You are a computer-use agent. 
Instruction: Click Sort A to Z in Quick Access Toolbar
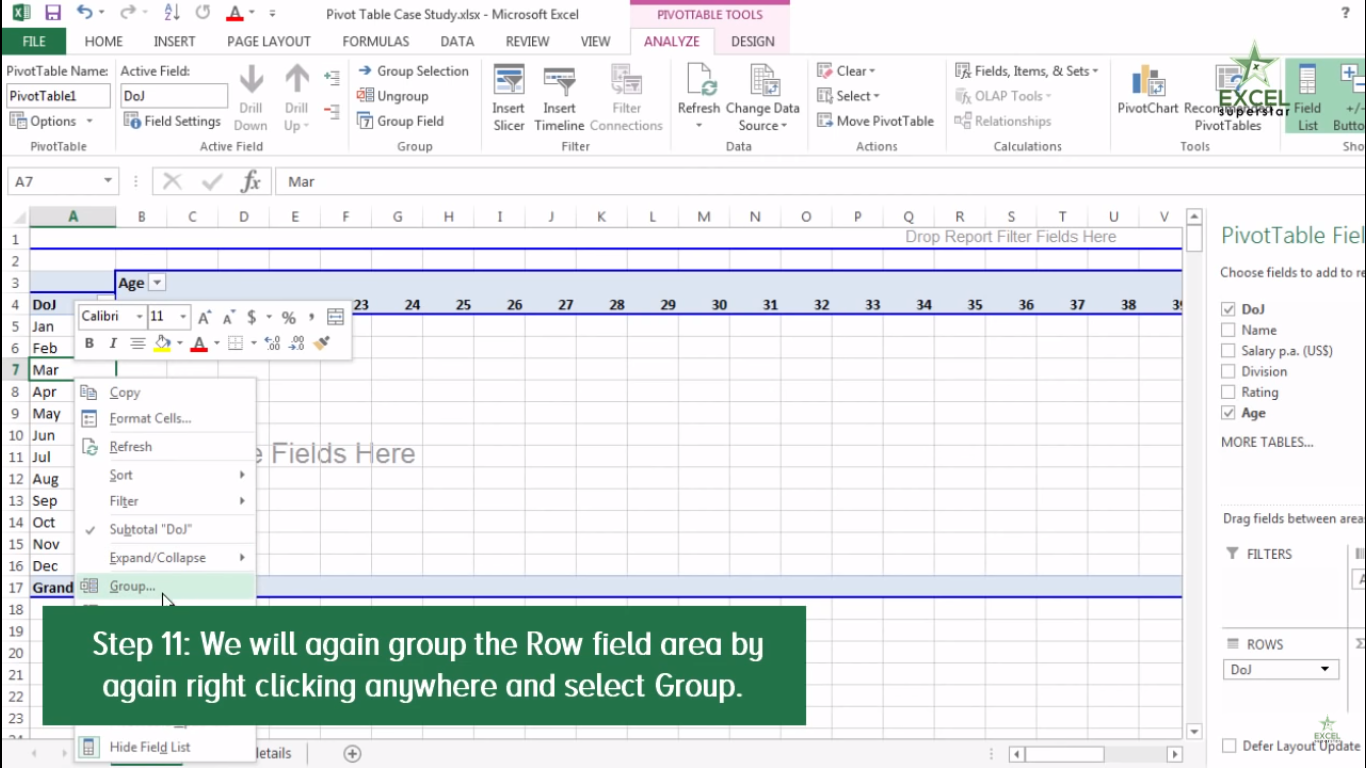tap(171, 14)
